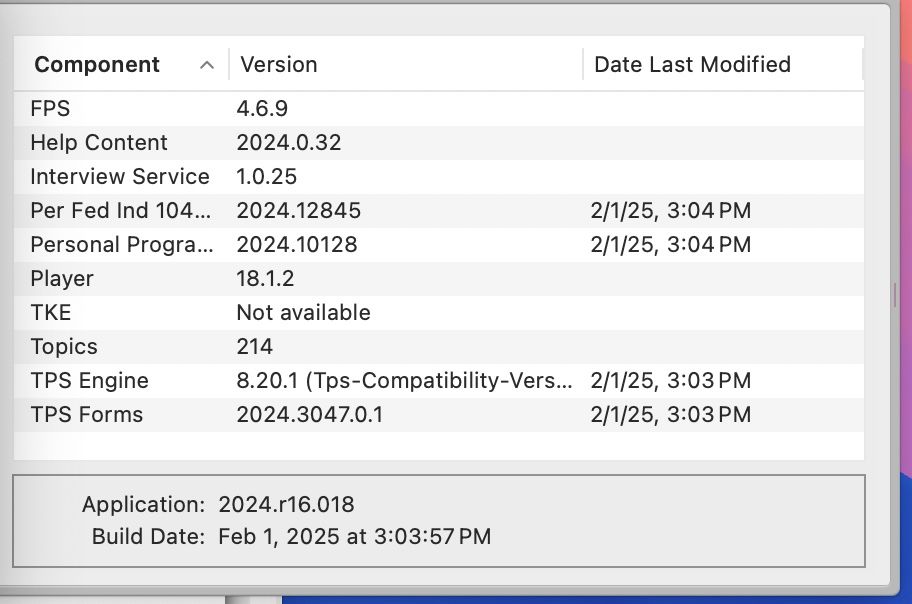Toggle sort arrow in Component header
This screenshot has width=912, height=604.
coord(207,65)
